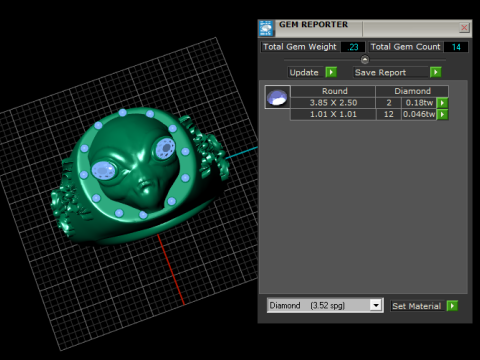Collapse panel with the circular chevron handle
The image size is (480, 360).
pos(365,60)
